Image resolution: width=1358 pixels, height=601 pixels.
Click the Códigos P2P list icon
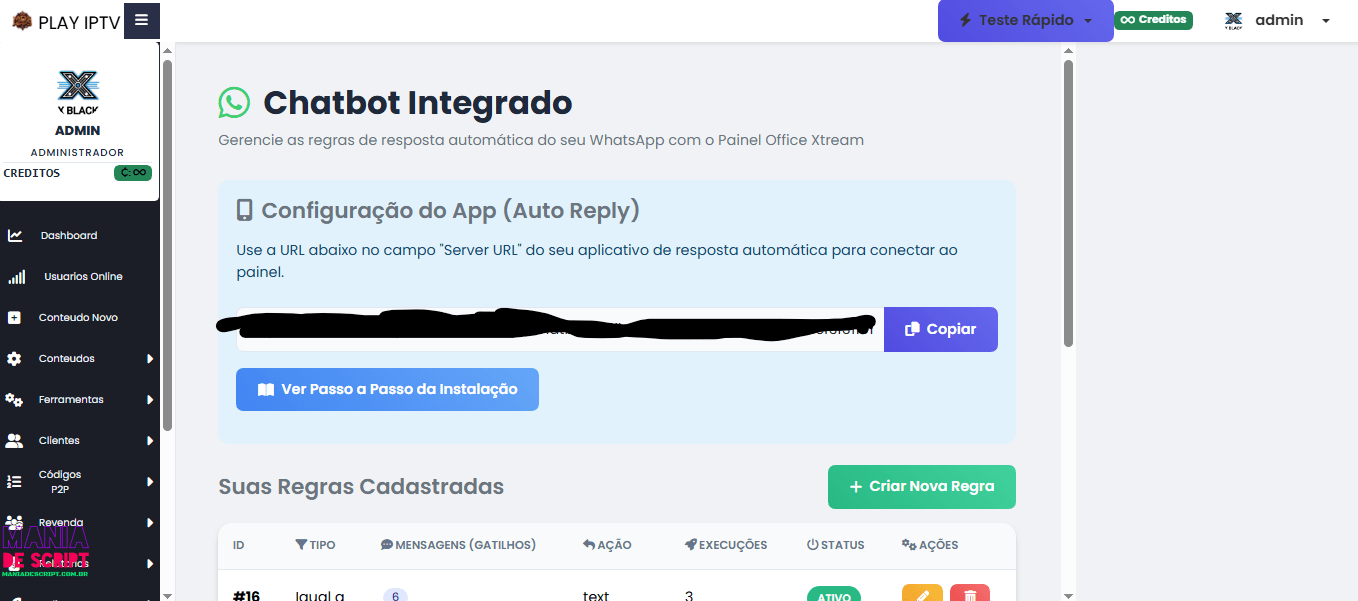14,482
